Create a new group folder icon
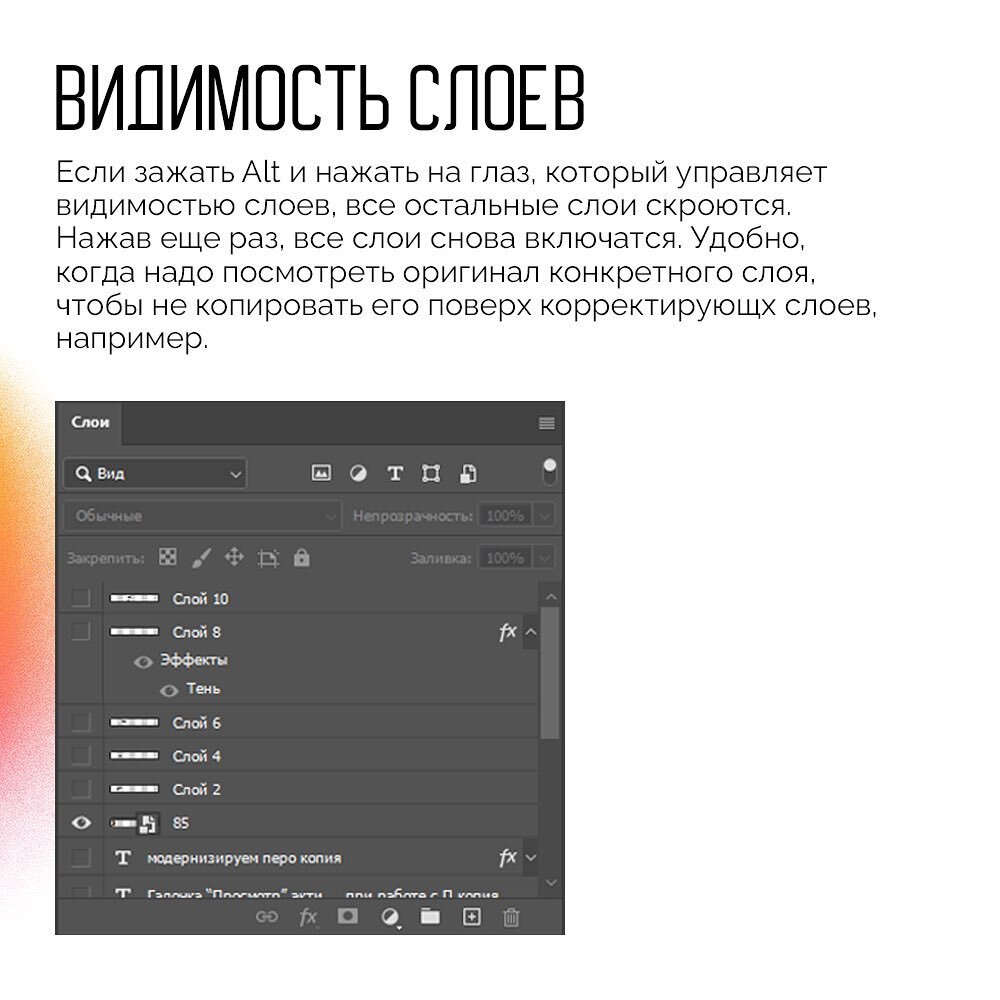 pyautogui.click(x=430, y=916)
